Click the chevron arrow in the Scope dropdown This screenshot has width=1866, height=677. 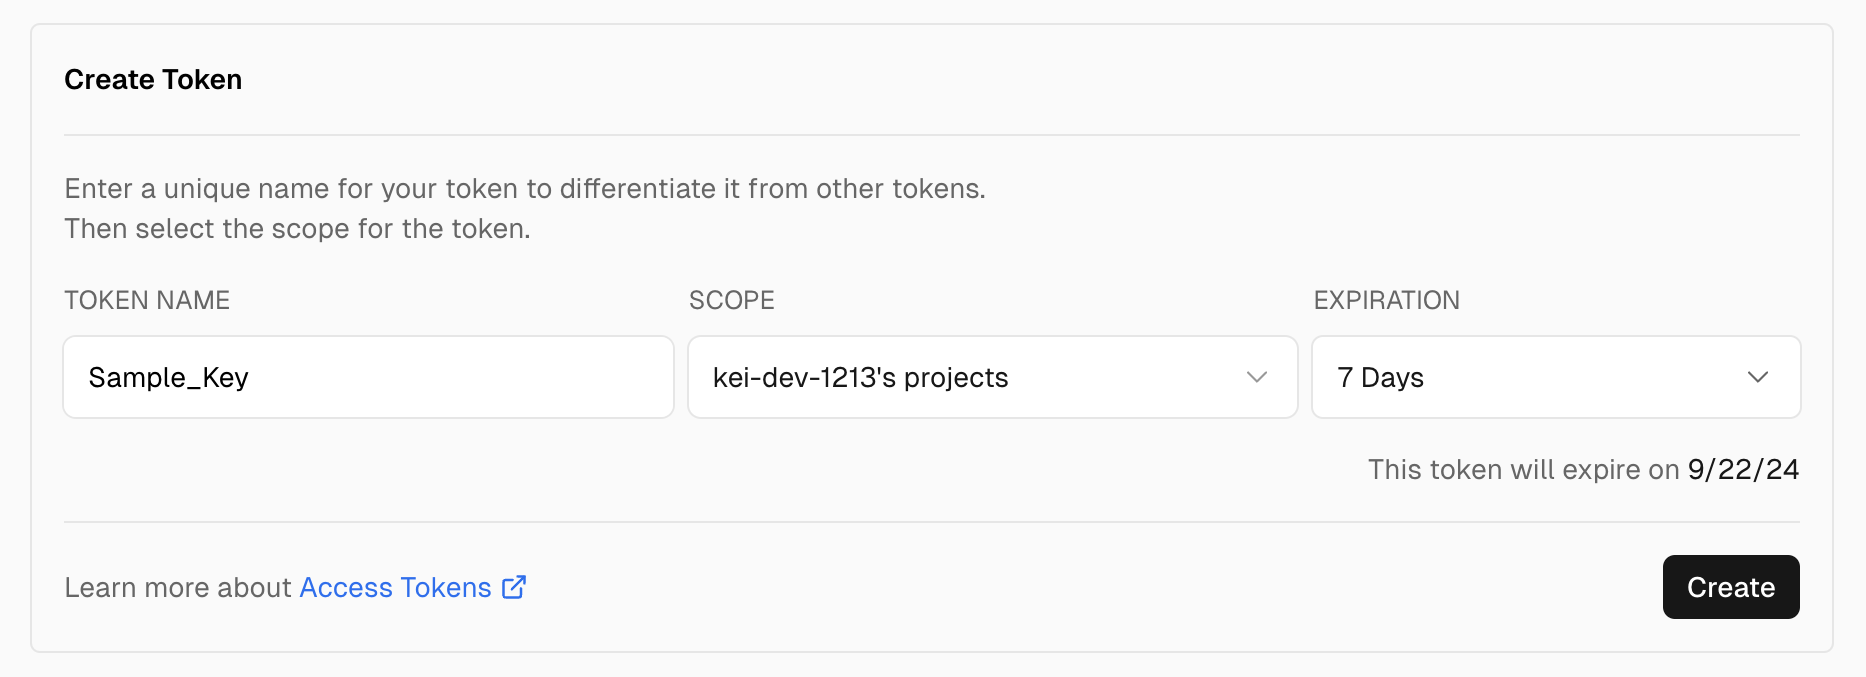click(1257, 377)
